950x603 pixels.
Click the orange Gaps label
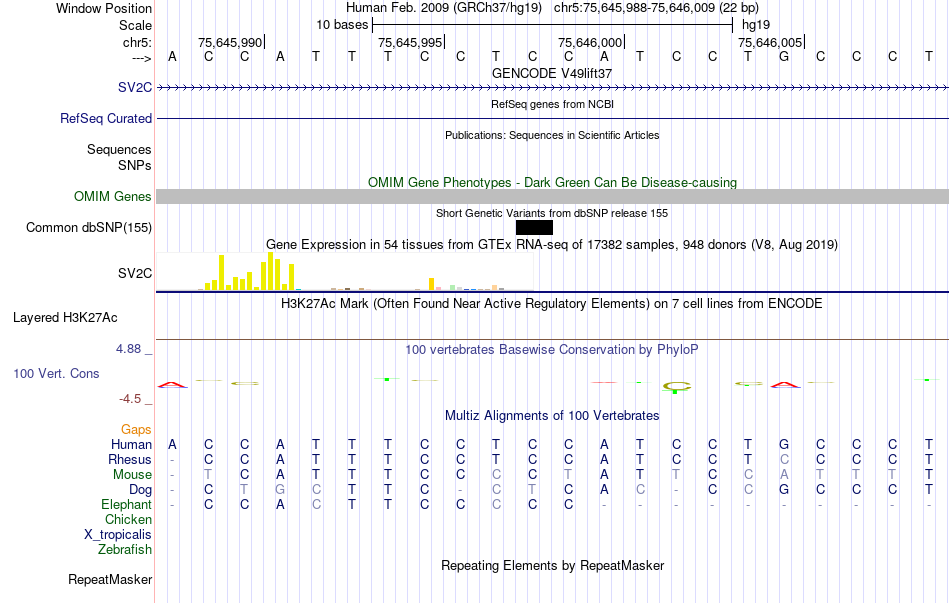pyautogui.click(x=136, y=430)
